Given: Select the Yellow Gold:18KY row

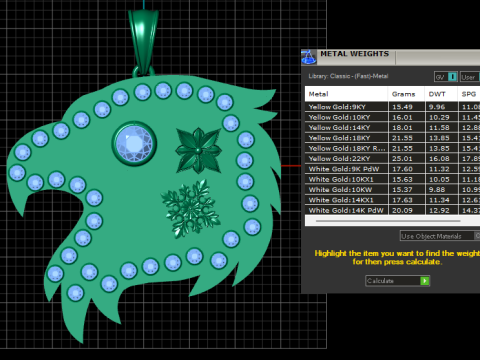Looking at the screenshot, I should [x=393, y=138].
